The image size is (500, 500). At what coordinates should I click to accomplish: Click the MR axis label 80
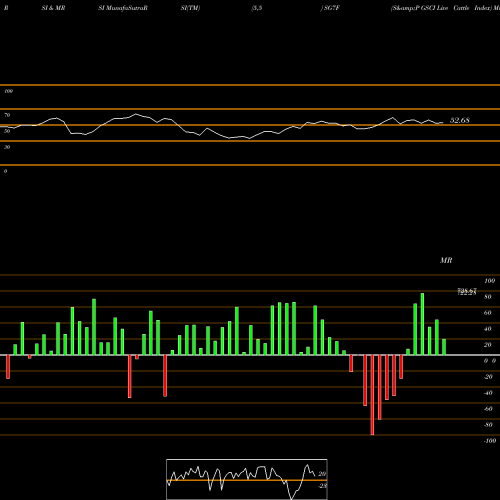[488, 297]
